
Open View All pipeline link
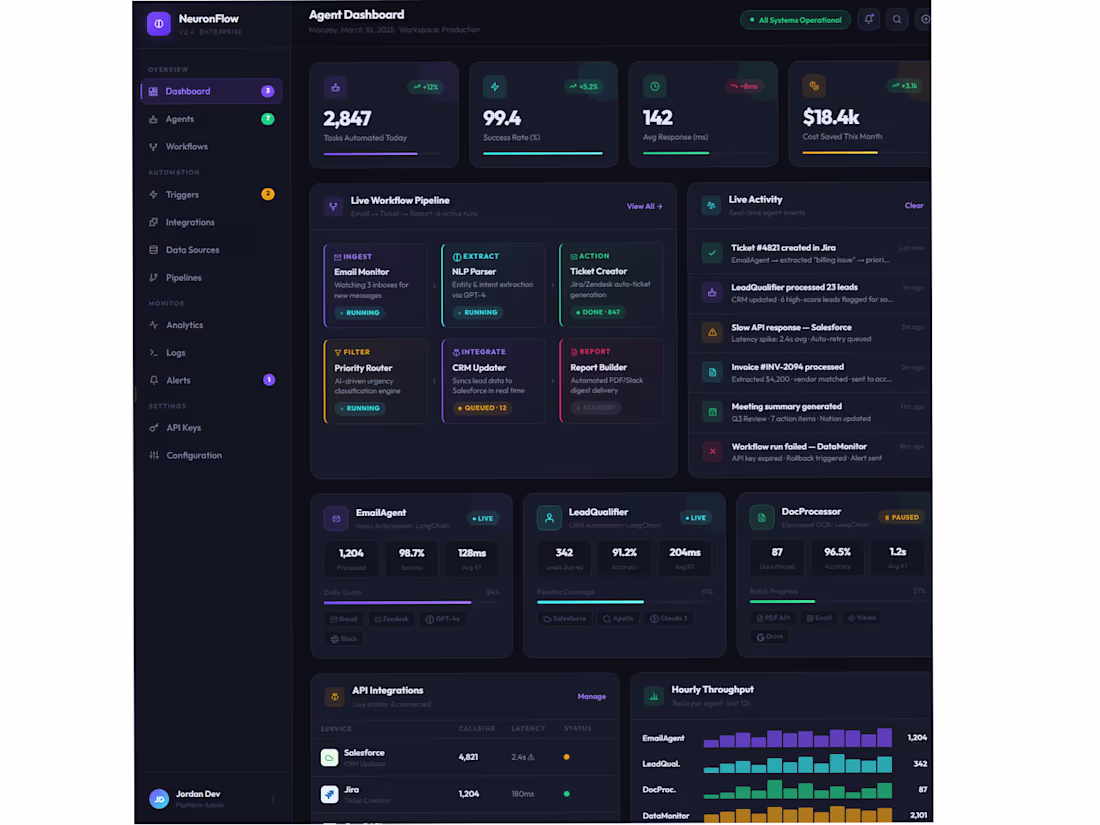(644, 206)
